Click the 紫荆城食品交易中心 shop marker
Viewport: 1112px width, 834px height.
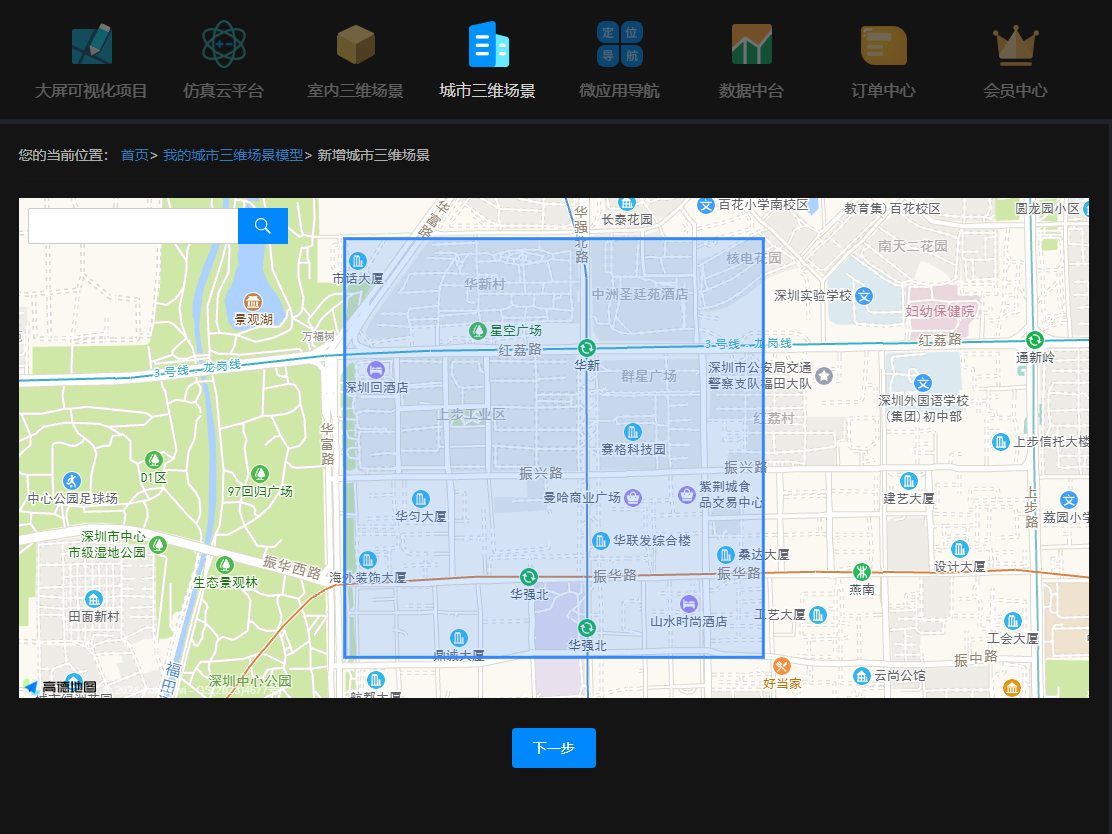pyautogui.click(x=686, y=494)
